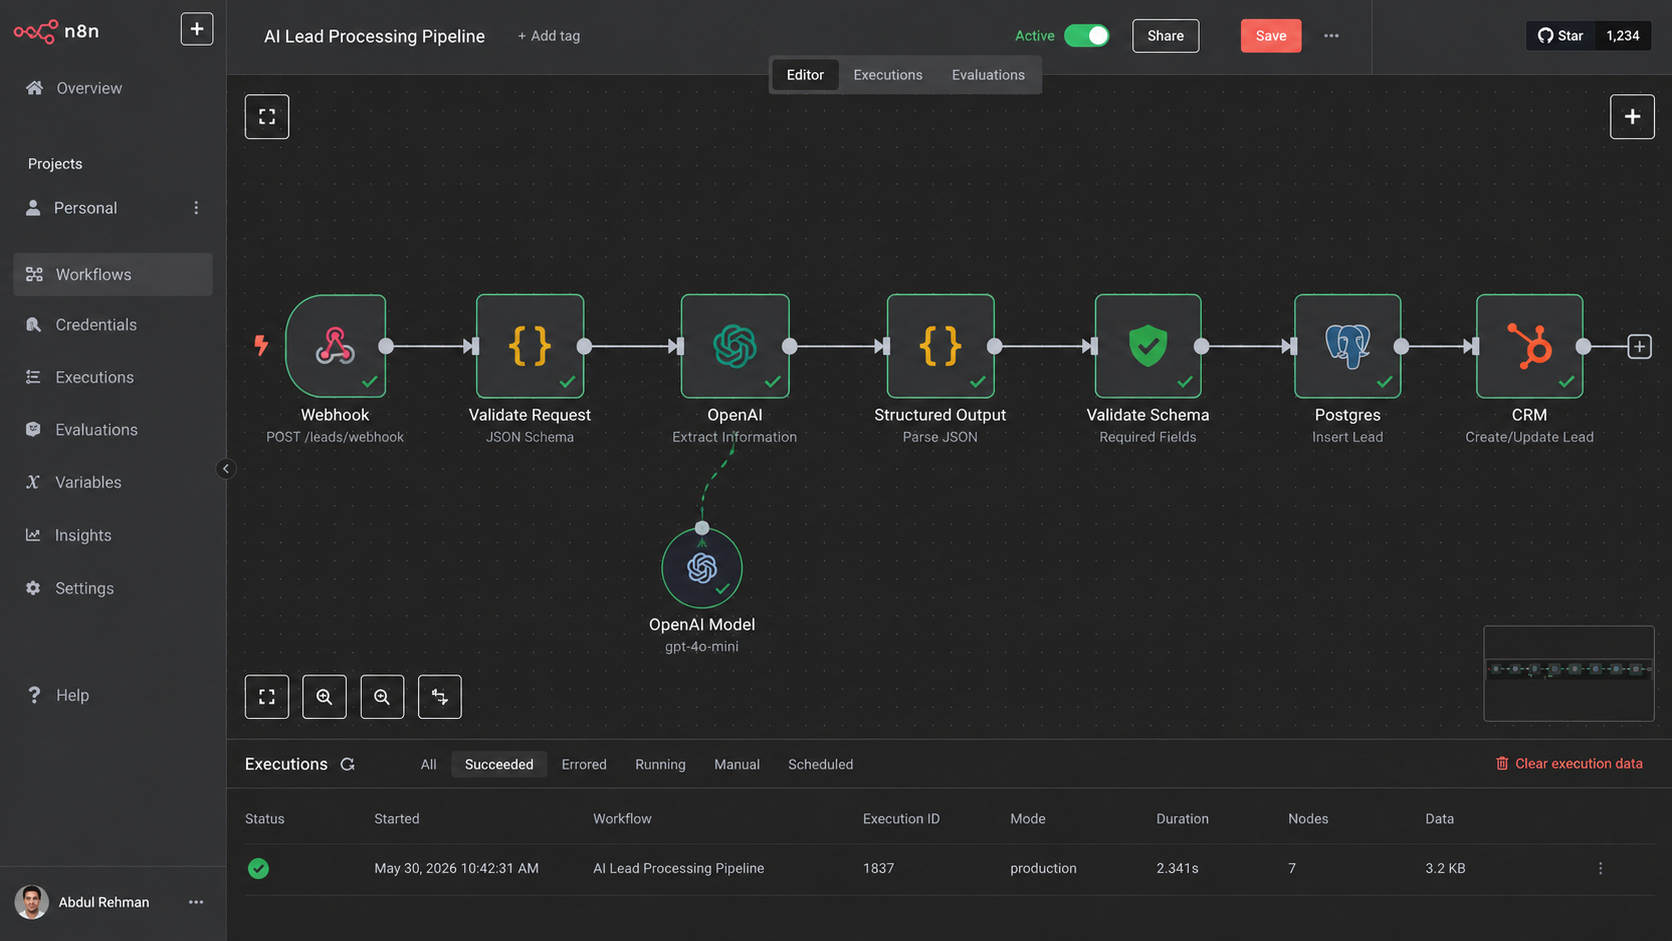Switch to the Editor tab

pos(805,75)
